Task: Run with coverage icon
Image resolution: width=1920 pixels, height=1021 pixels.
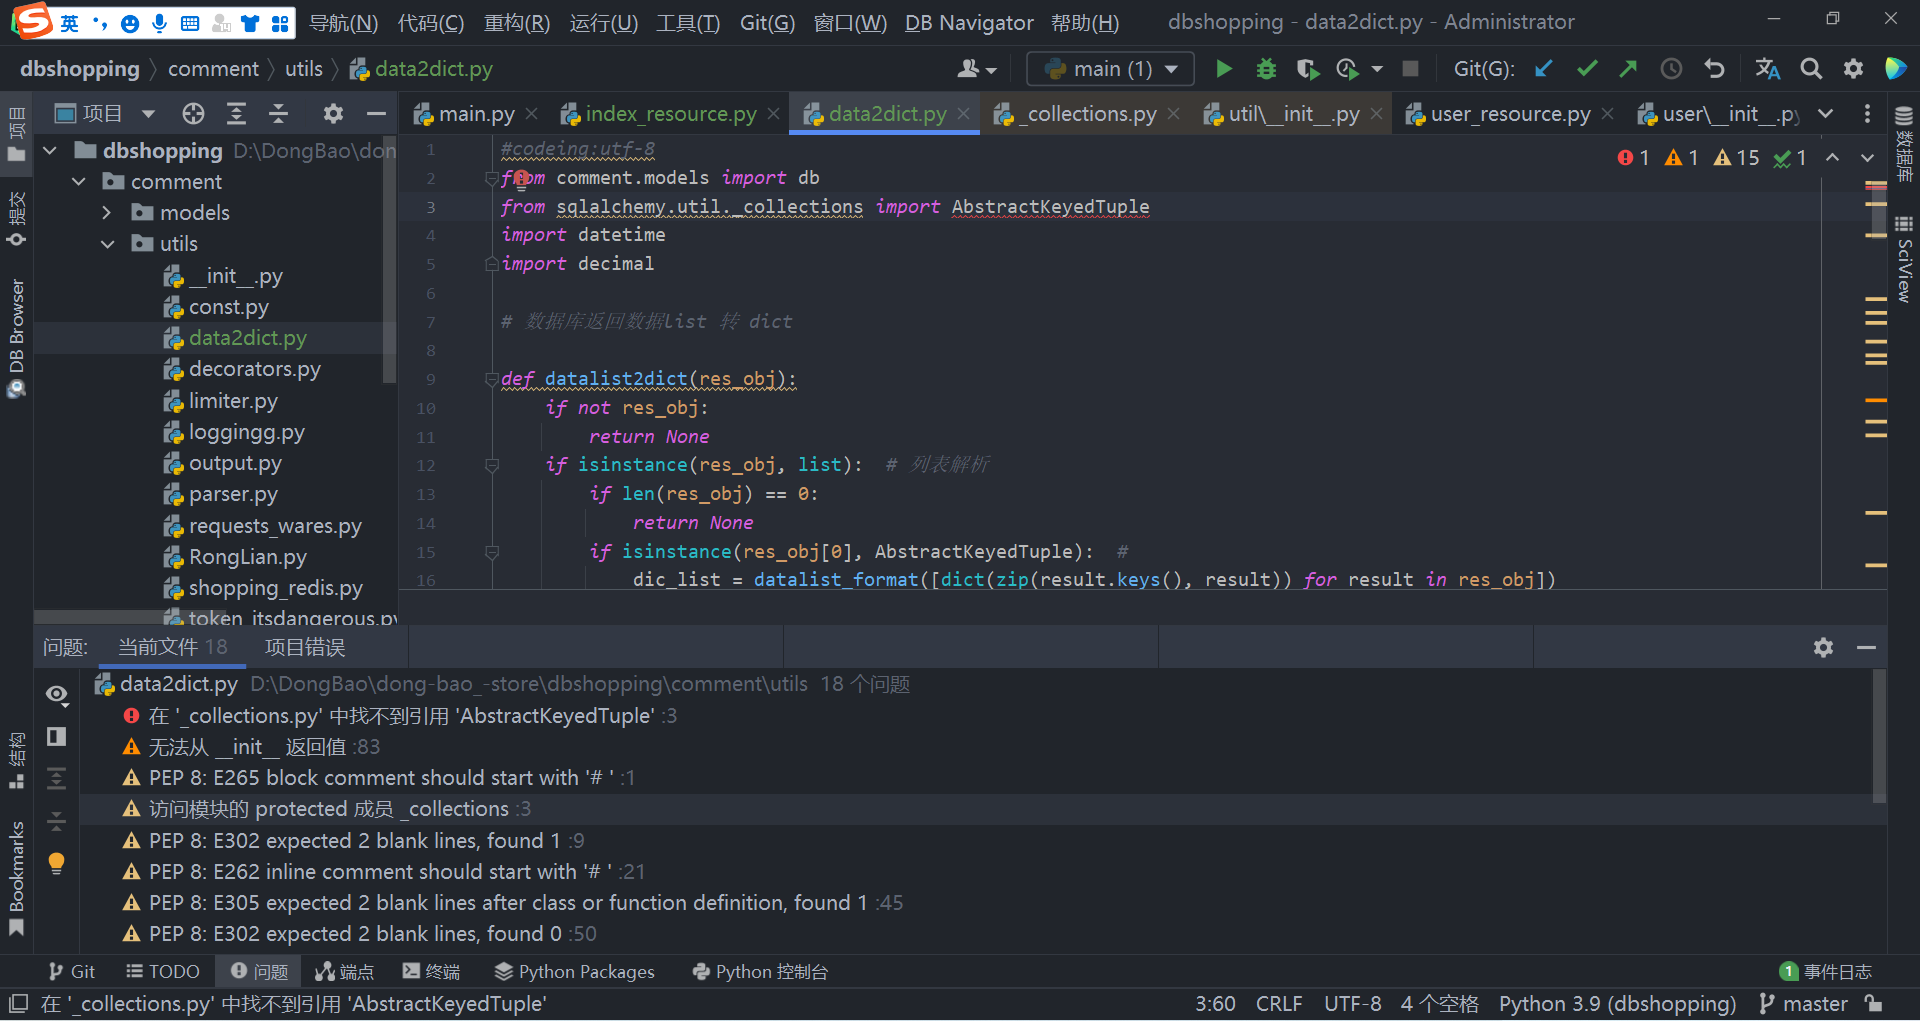Action: [x=1307, y=69]
